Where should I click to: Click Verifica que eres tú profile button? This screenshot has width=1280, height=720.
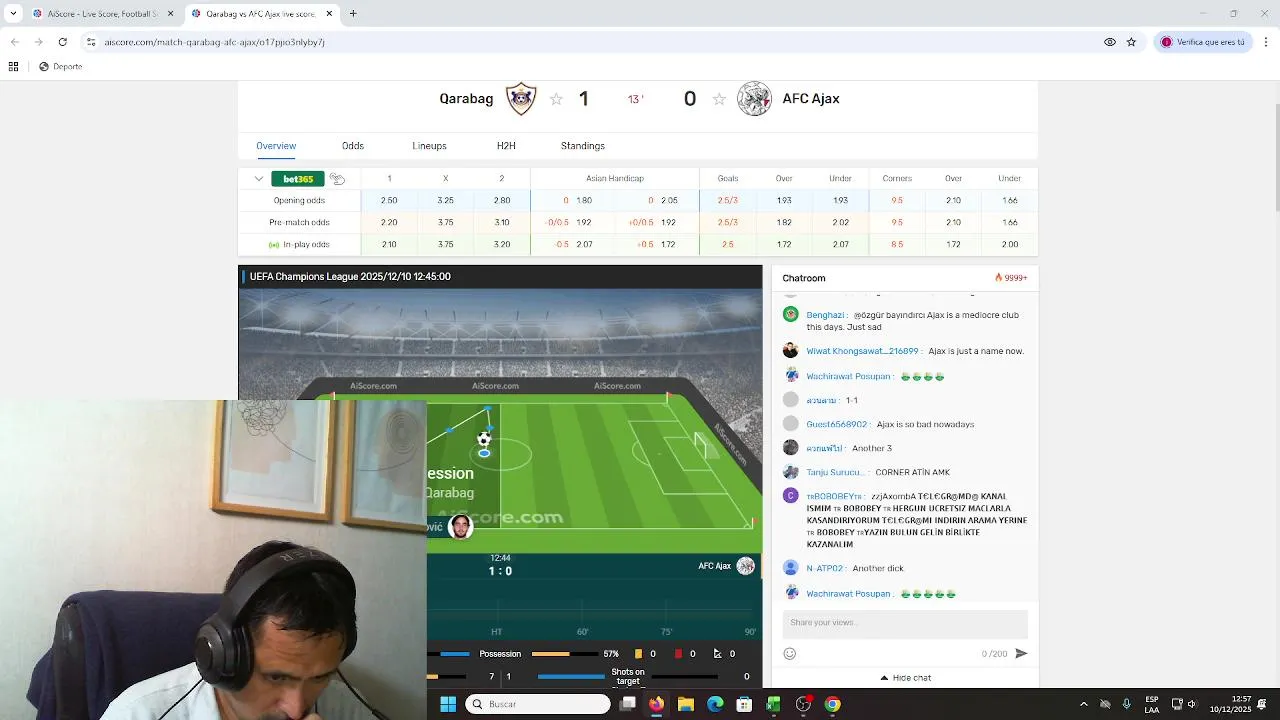1203,42
